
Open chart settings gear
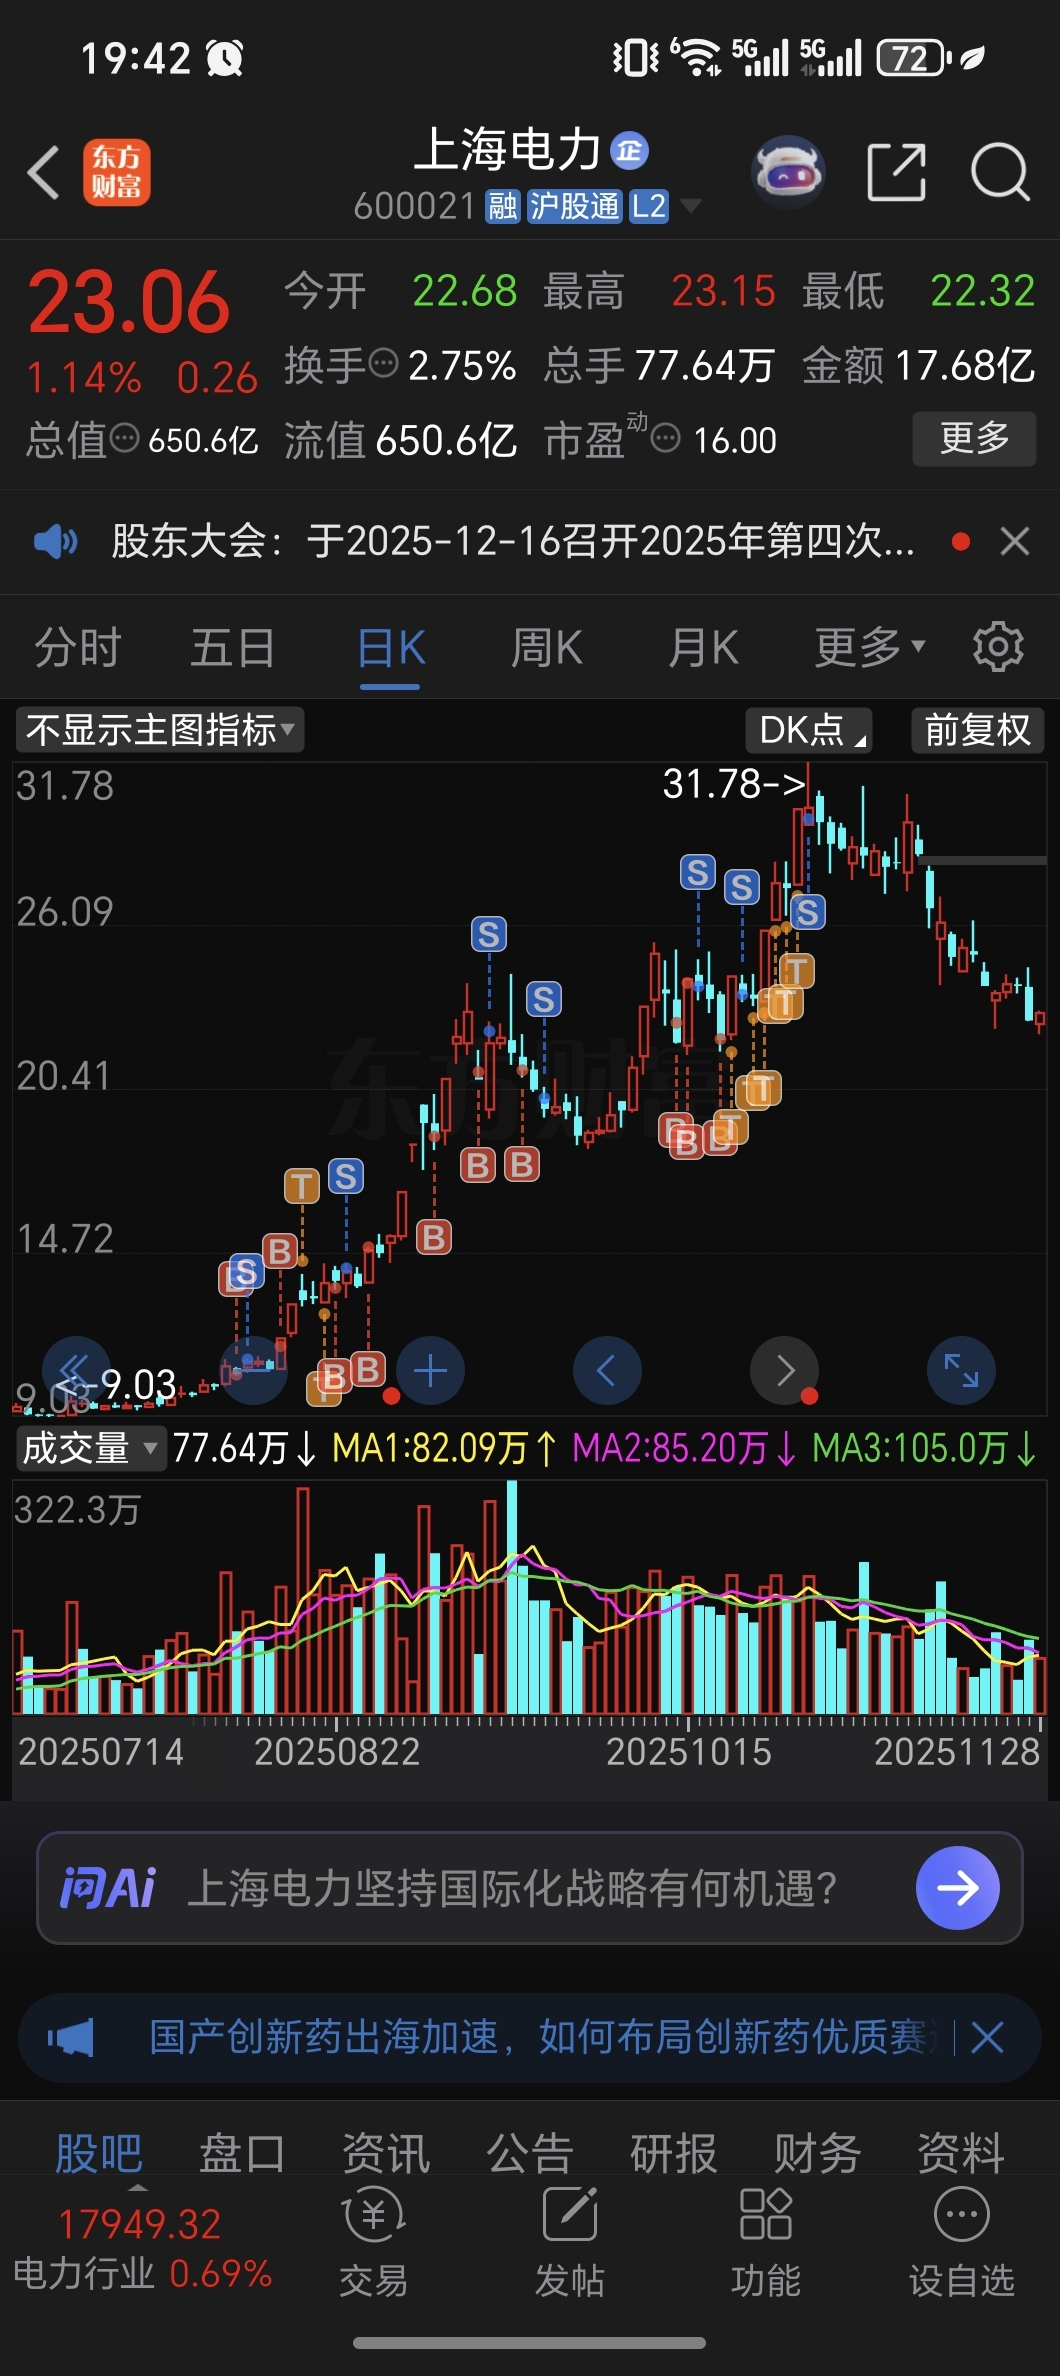tap(998, 647)
